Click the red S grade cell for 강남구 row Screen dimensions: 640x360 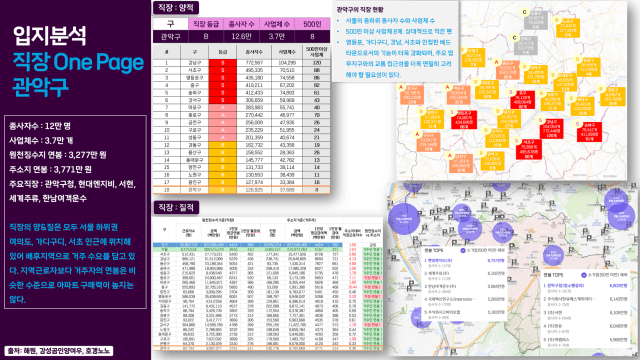point(222,63)
